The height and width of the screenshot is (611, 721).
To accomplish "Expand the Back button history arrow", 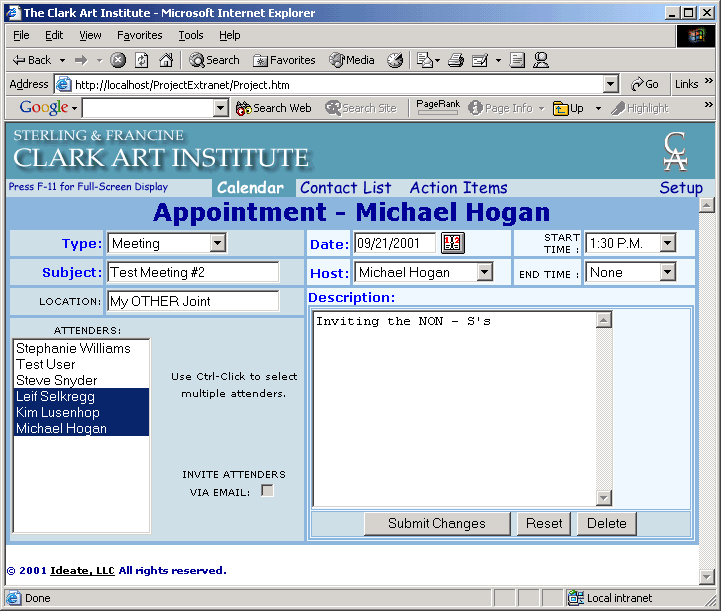I will (x=63, y=60).
